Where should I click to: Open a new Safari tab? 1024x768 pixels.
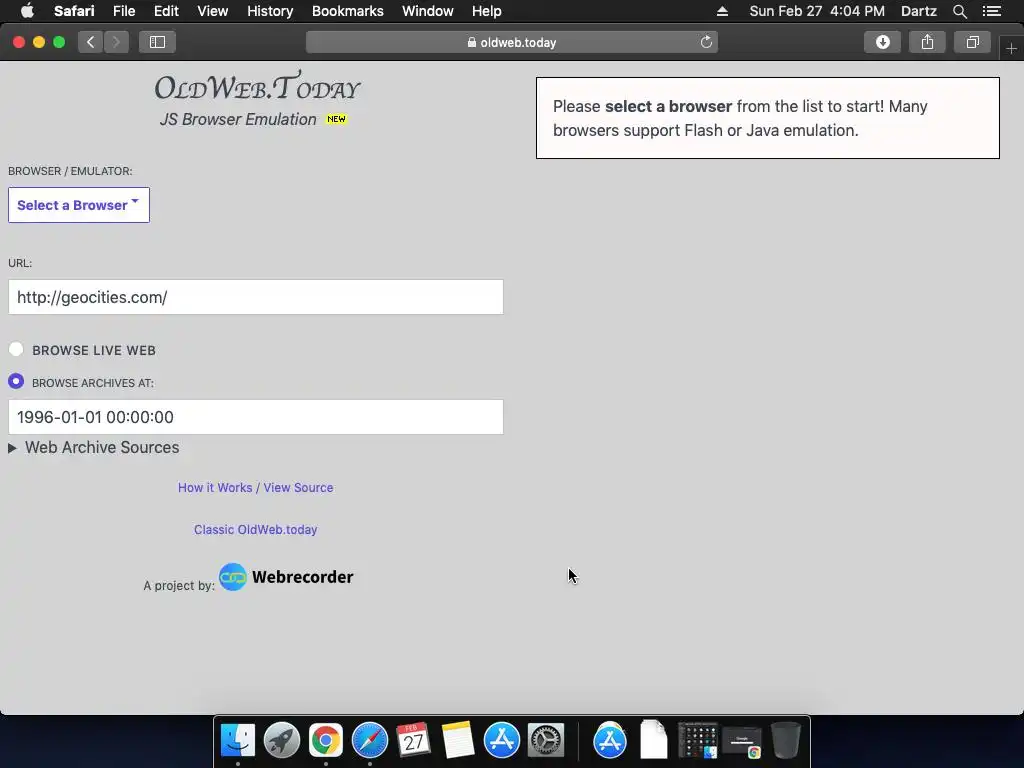(1012, 48)
